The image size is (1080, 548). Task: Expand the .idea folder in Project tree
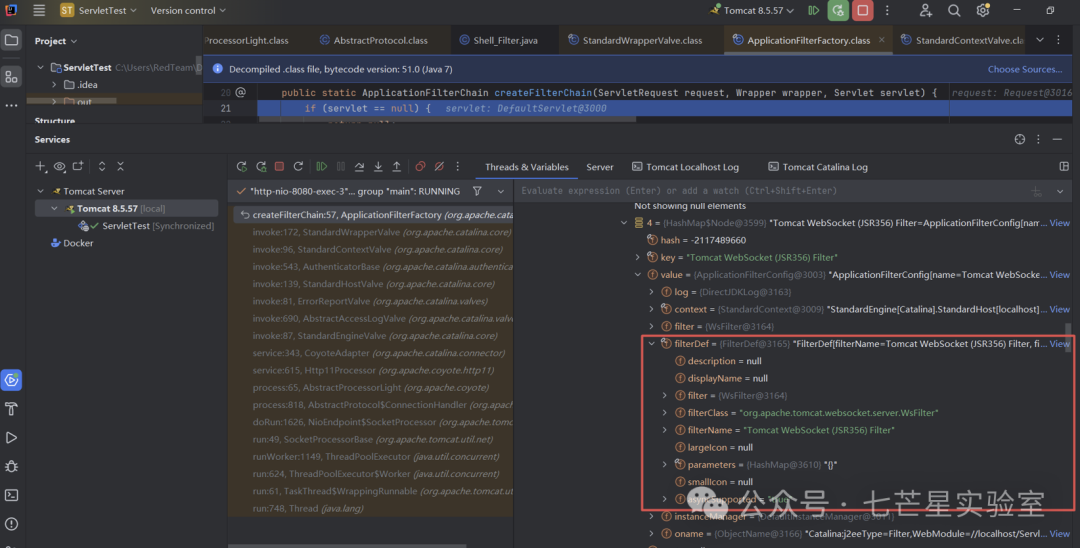(54, 84)
